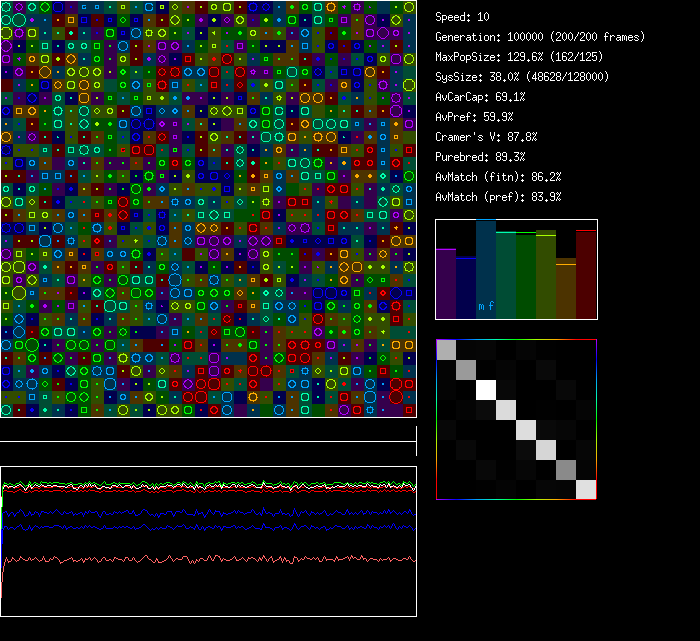Click the purple bar in the histogram
This screenshot has width=700, height=641.
[446, 284]
